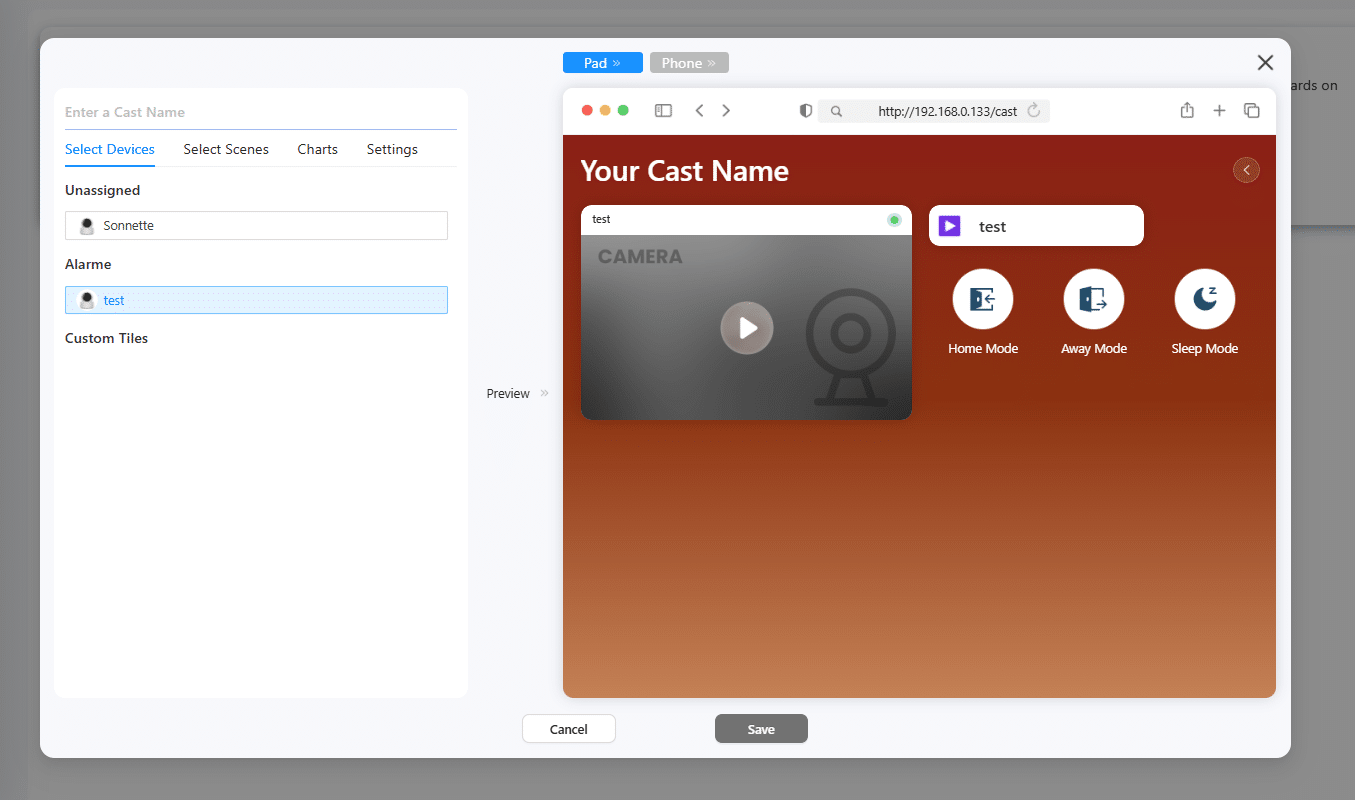Open the Select Devices tab

(x=110, y=149)
